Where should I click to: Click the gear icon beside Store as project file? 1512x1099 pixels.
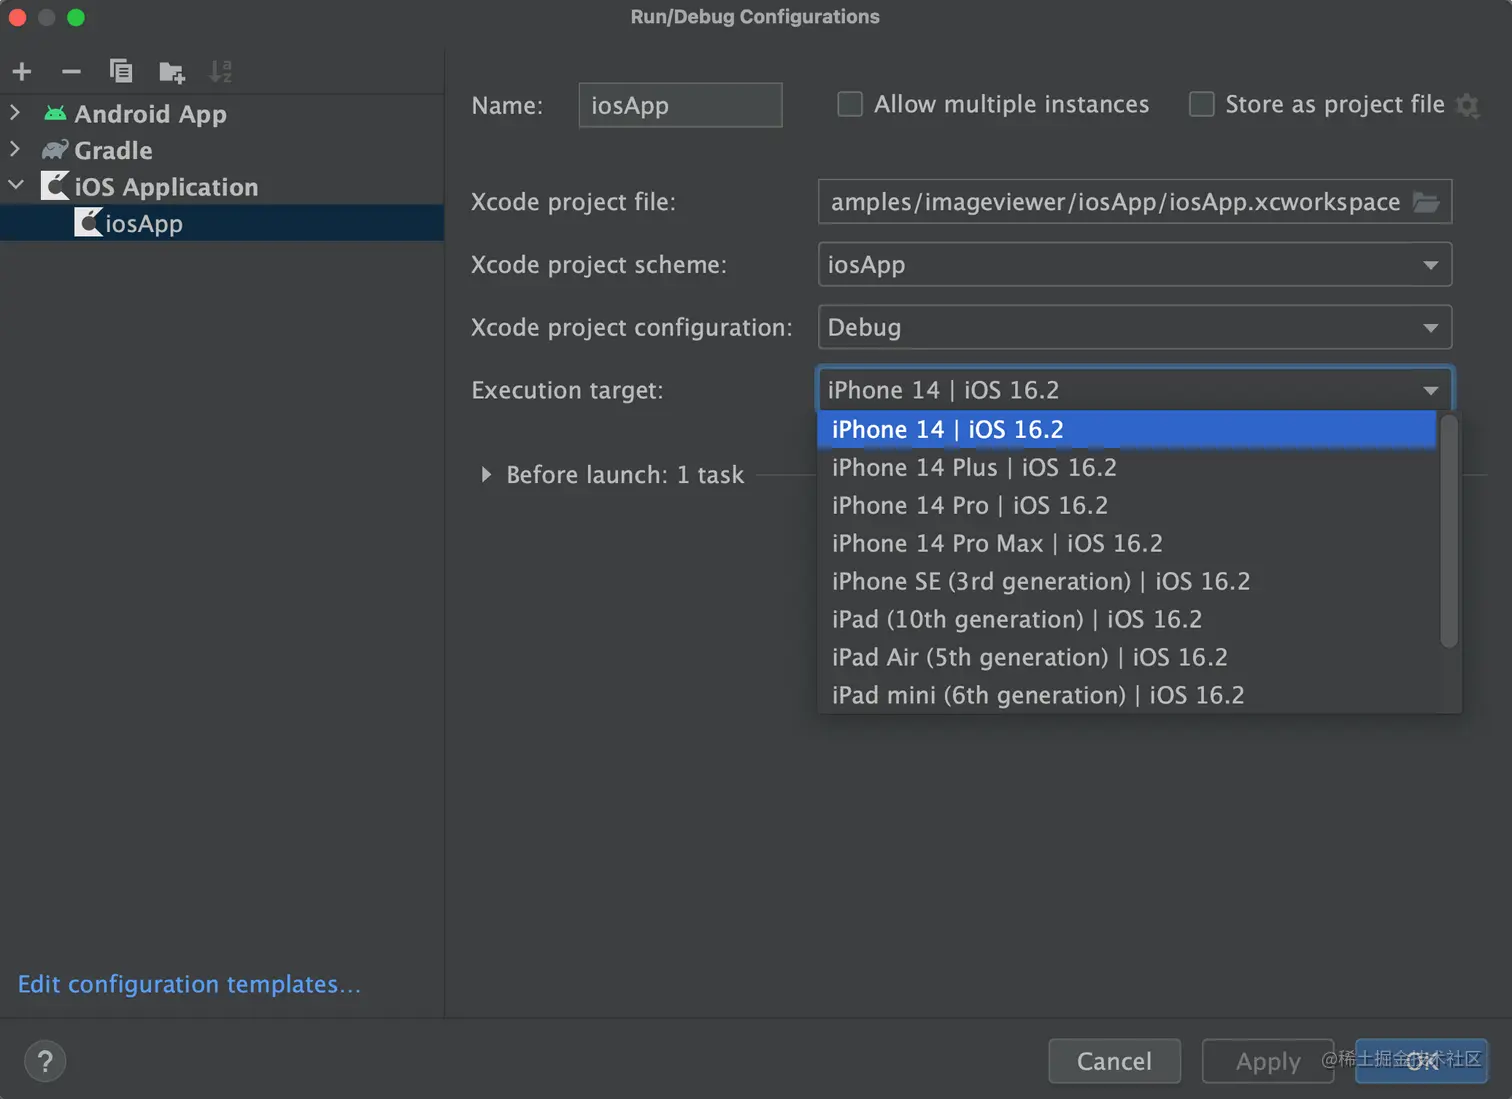coord(1467,105)
